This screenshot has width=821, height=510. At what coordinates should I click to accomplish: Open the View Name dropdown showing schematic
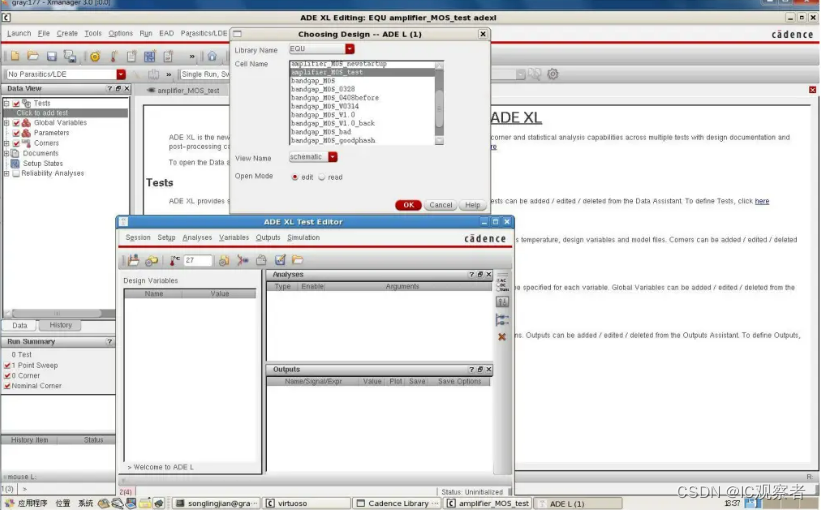(332, 157)
